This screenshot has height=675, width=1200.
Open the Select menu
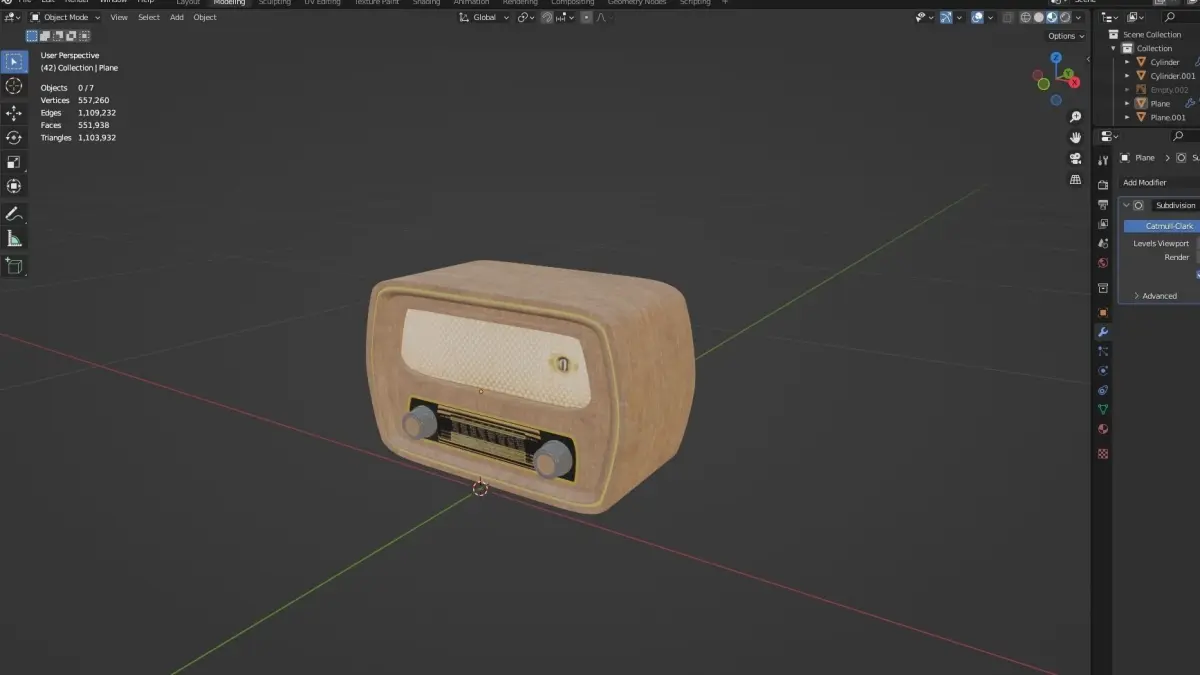[x=149, y=17]
